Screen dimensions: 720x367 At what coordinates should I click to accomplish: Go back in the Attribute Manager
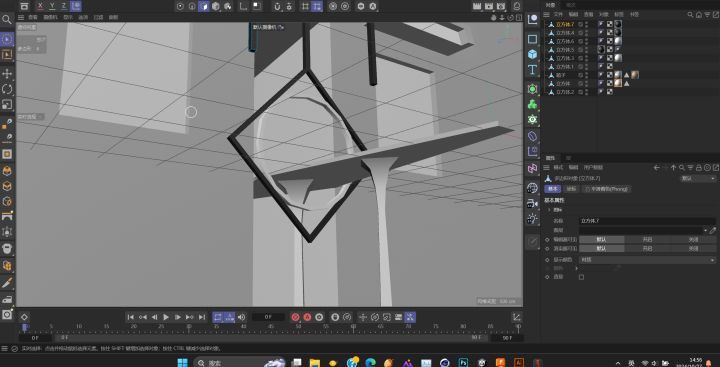coord(657,168)
